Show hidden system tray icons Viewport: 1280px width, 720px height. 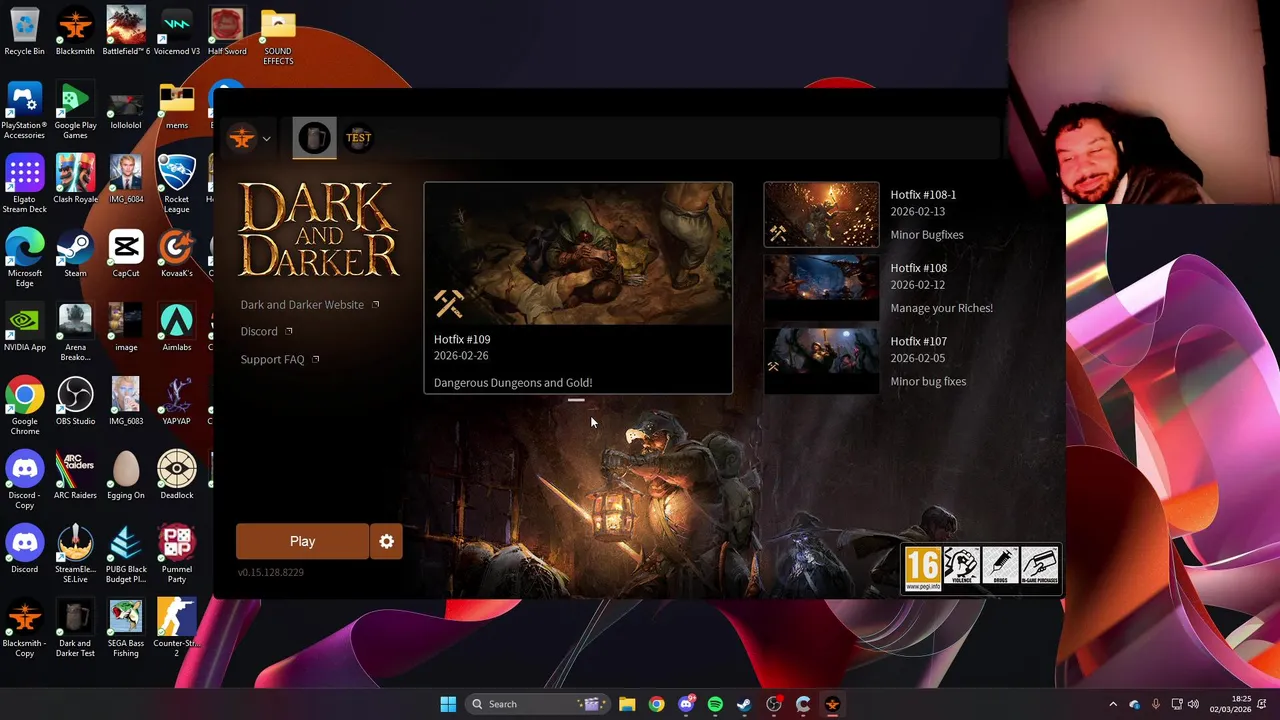1113,704
